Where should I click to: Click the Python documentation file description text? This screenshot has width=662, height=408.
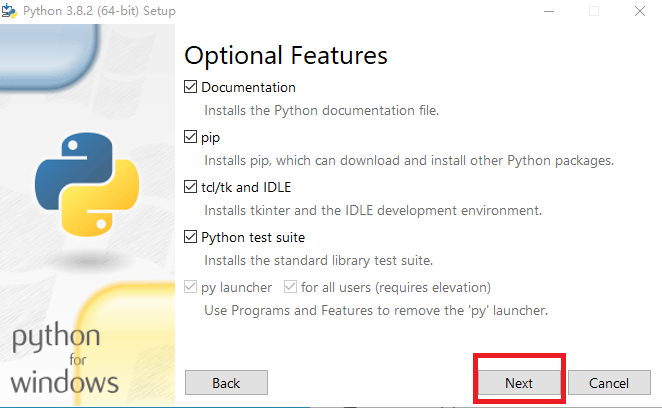[x=321, y=110]
